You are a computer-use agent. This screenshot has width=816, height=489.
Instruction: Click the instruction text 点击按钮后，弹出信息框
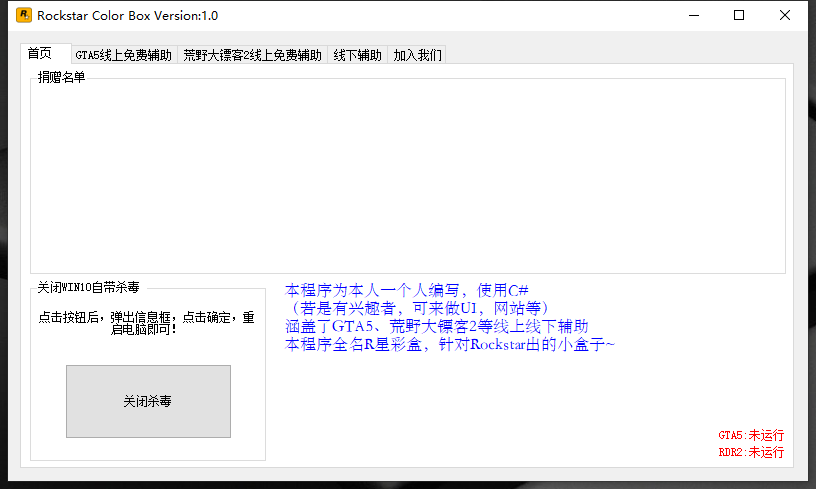click(x=105, y=317)
